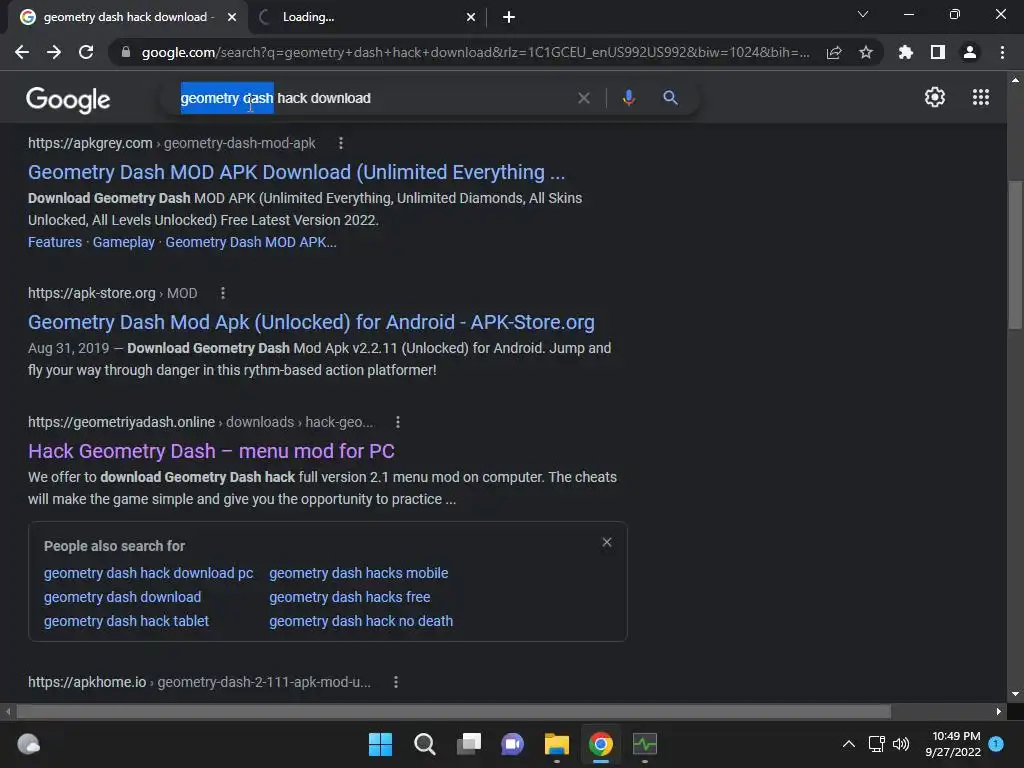The width and height of the screenshot is (1024, 768).
Task: Search geometry dash download suggestion
Action: pyautogui.click(x=122, y=598)
